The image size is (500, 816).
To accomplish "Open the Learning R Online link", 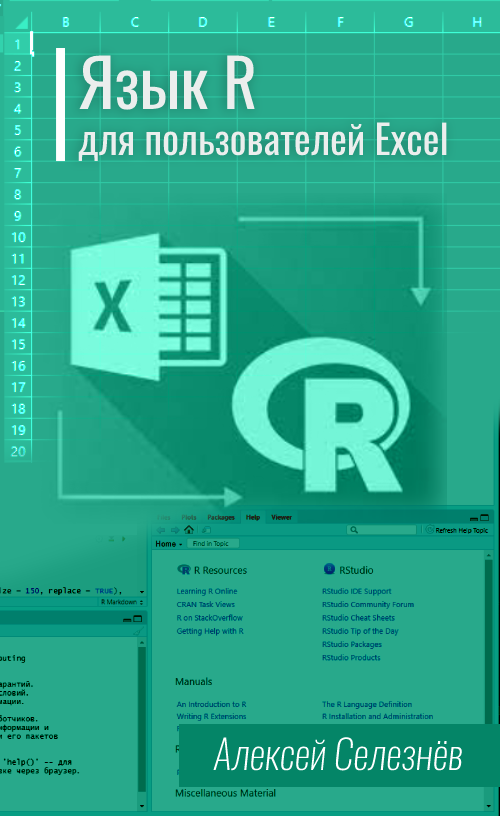I will 207,591.
